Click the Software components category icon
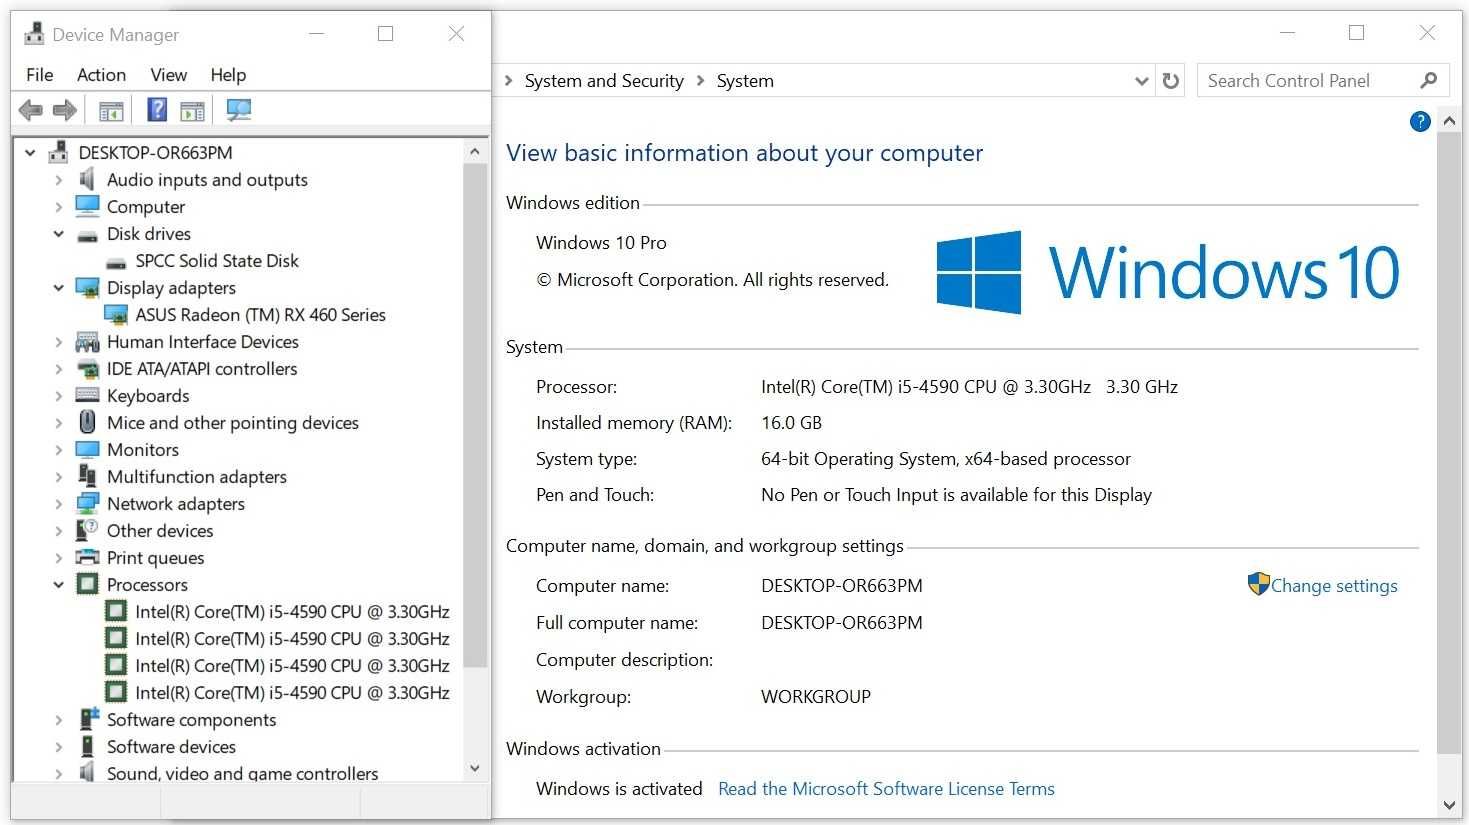 tap(88, 719)
